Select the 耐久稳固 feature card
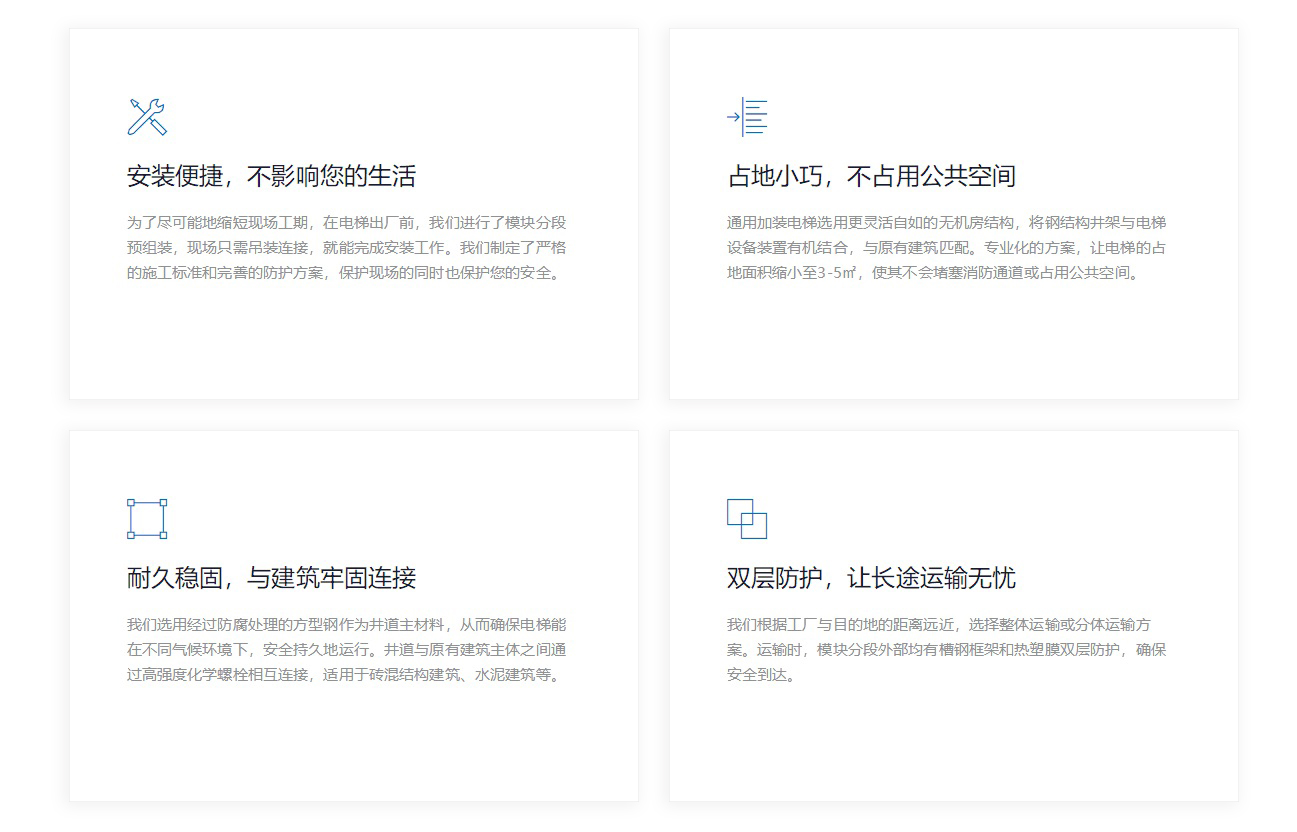 point(353,618)
